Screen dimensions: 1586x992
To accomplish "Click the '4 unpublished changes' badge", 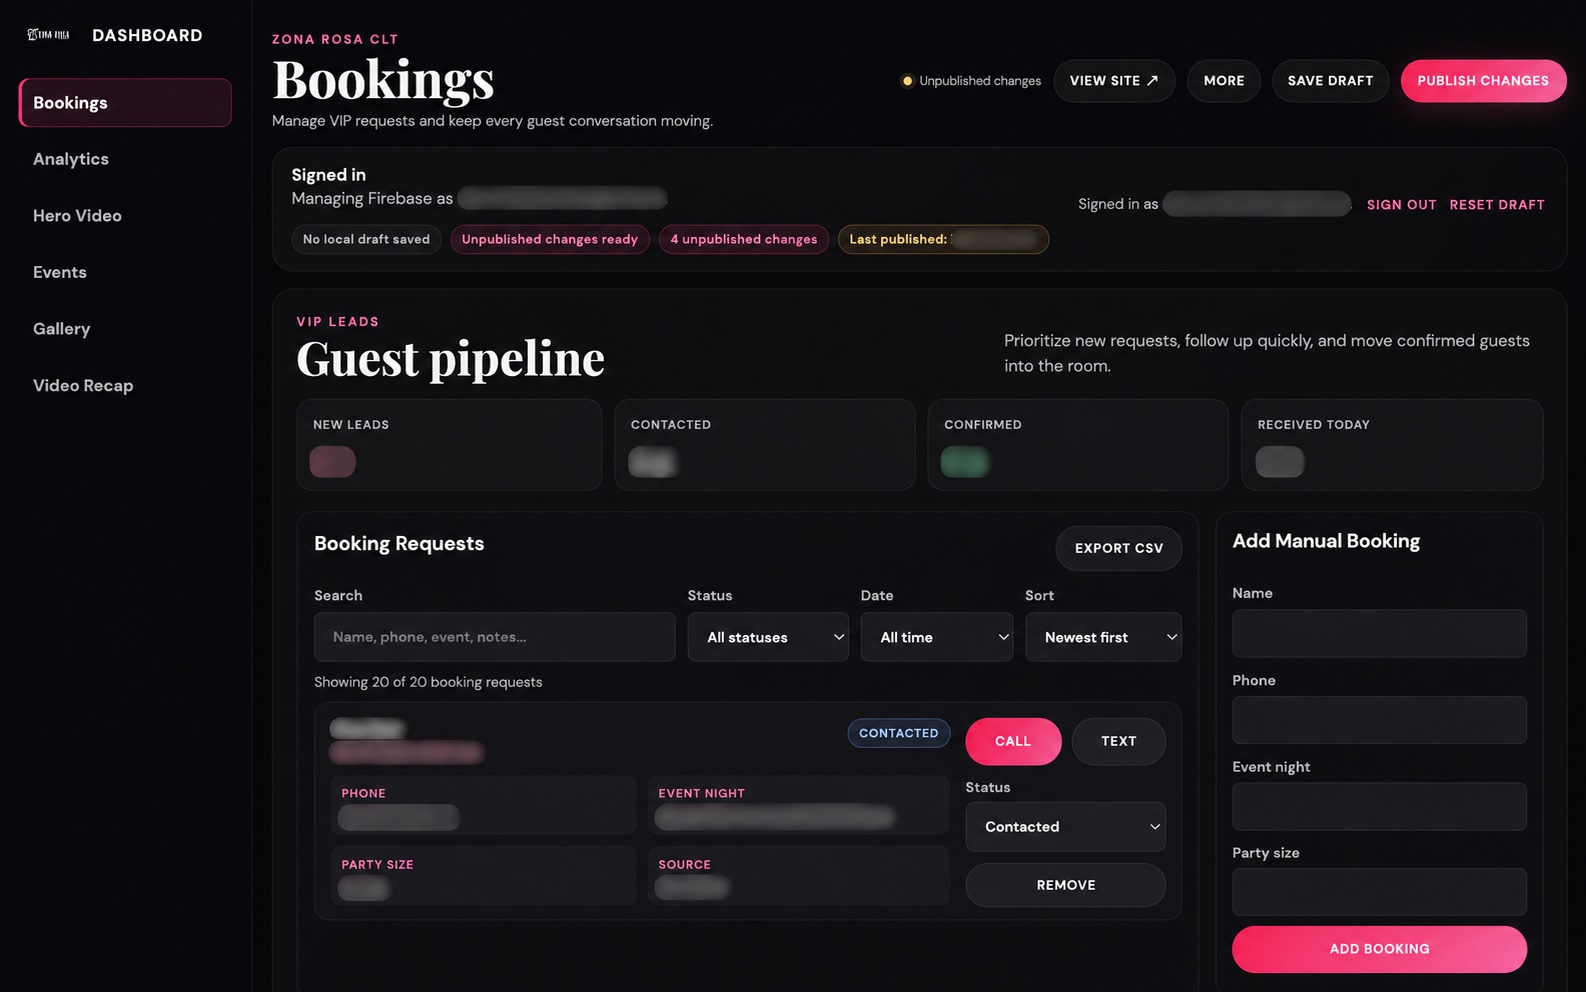I will point(744,240).
